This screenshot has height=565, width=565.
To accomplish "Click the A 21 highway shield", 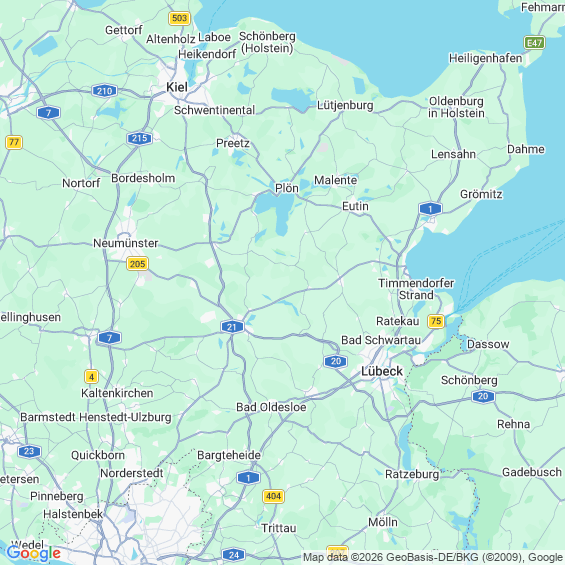I will coord(232,327).
